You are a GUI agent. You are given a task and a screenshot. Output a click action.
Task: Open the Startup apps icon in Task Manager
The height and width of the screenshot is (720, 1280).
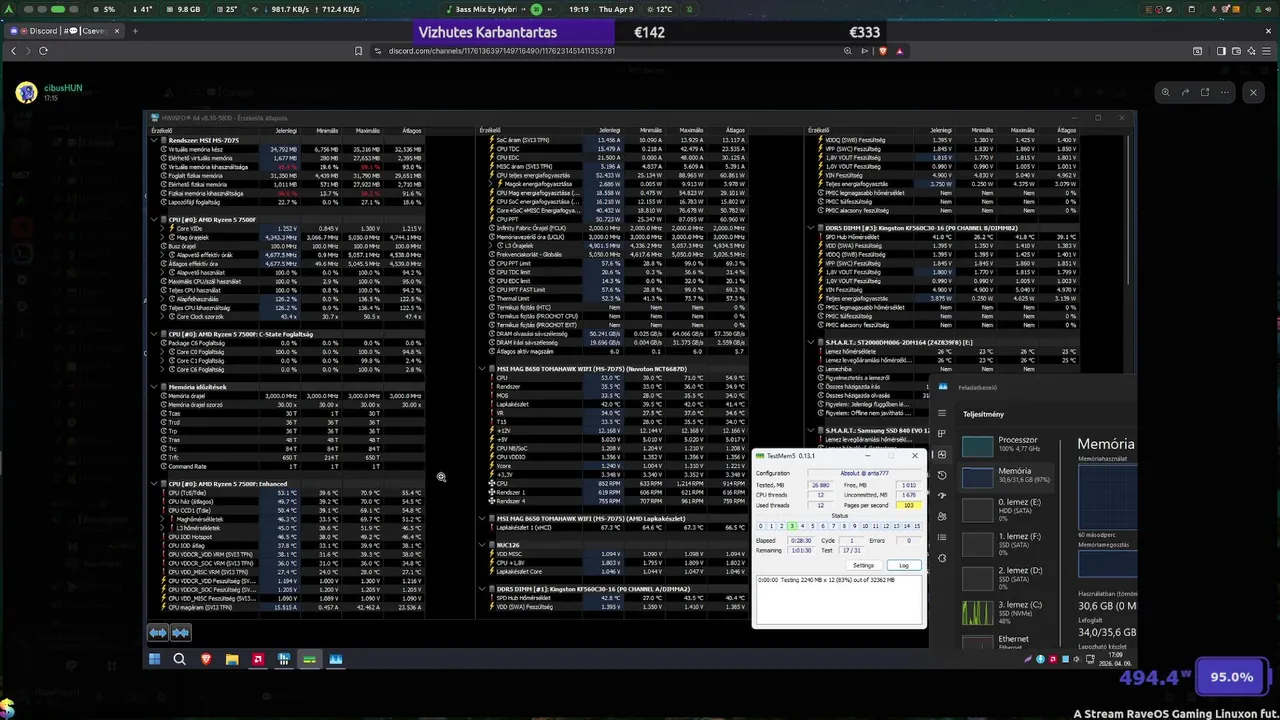coord(942,496)
